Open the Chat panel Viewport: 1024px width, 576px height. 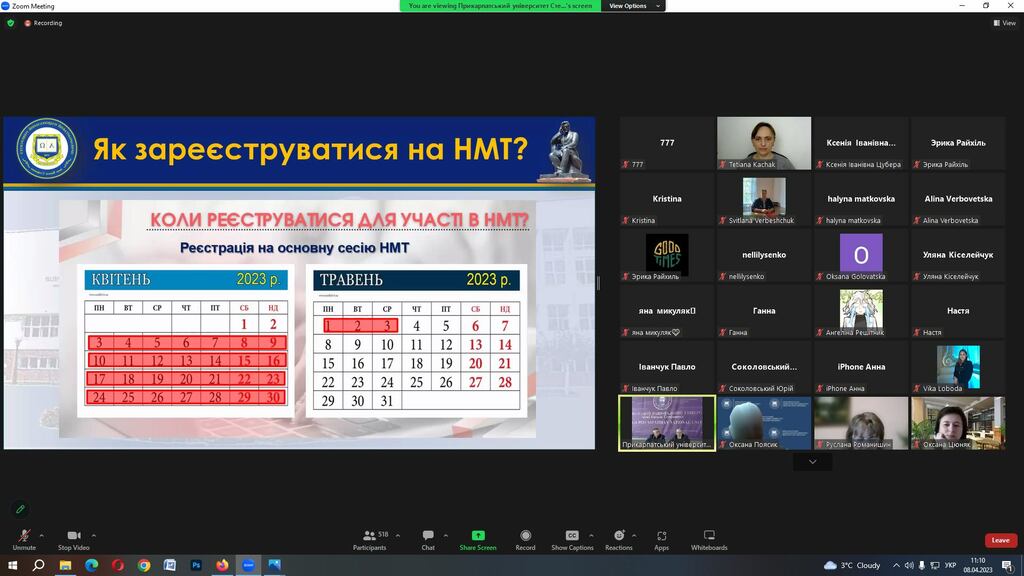(428, 540)
